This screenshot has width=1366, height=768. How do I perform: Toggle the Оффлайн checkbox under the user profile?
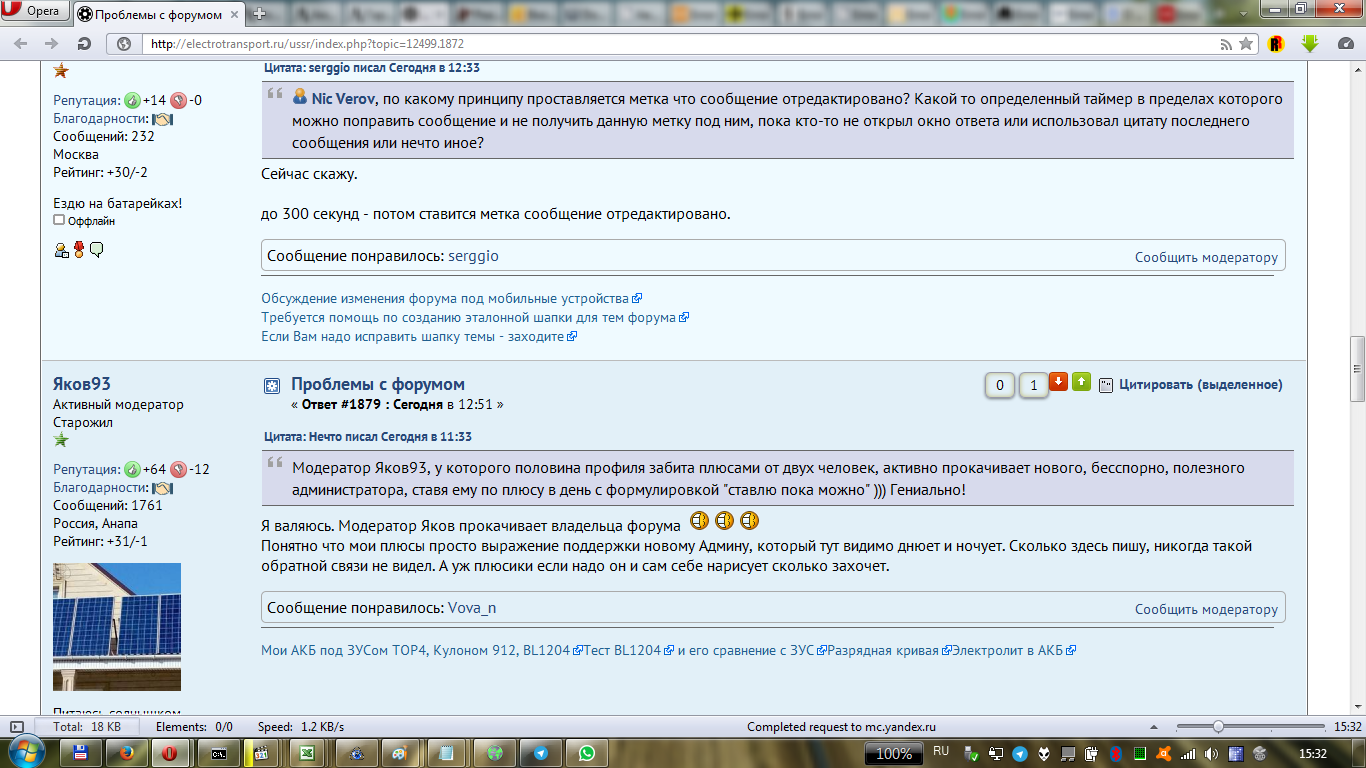(59, 220)
